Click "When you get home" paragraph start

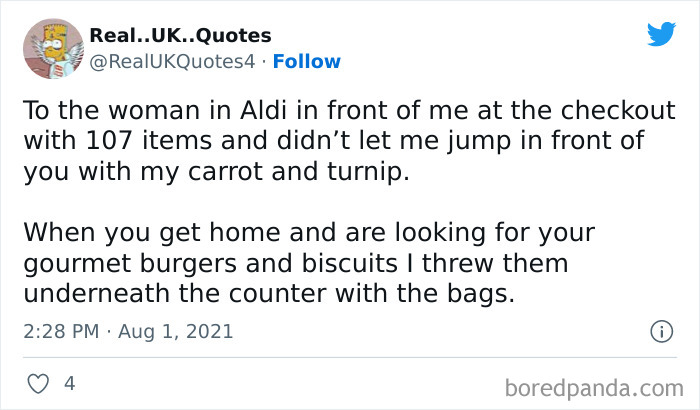coord(152,233)
